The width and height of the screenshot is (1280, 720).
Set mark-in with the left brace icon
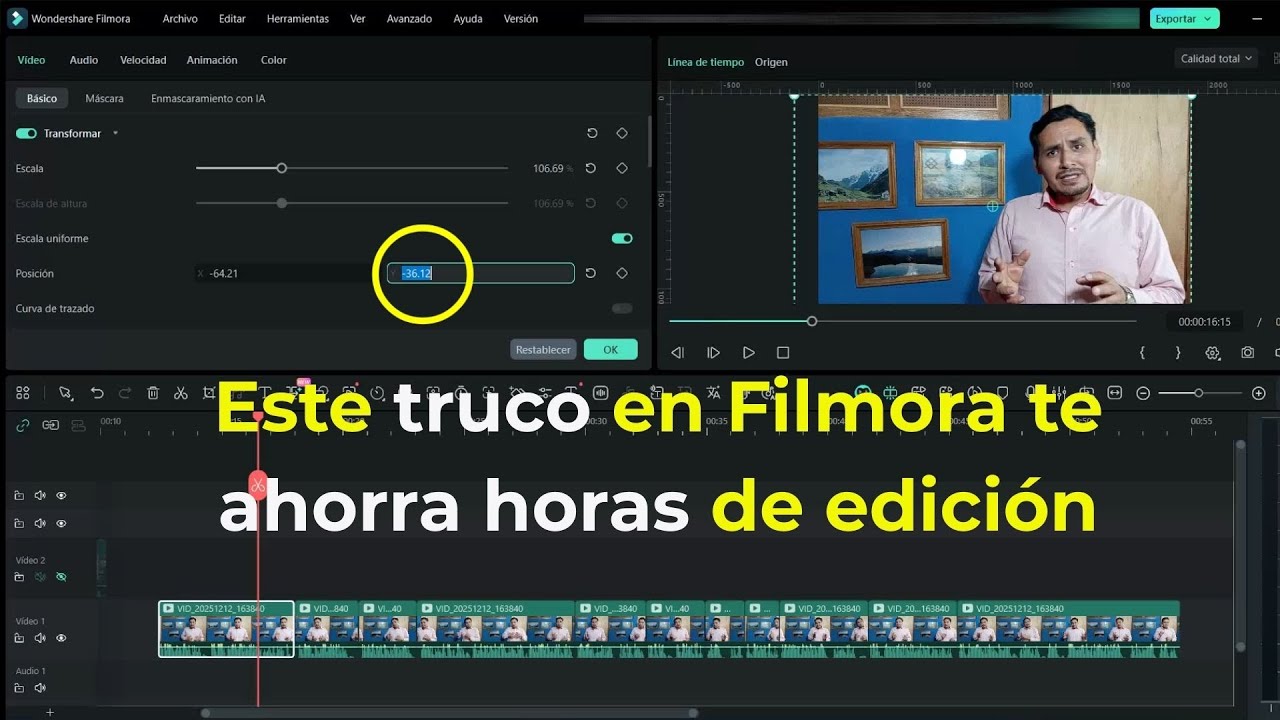(x=1142, y=352)
